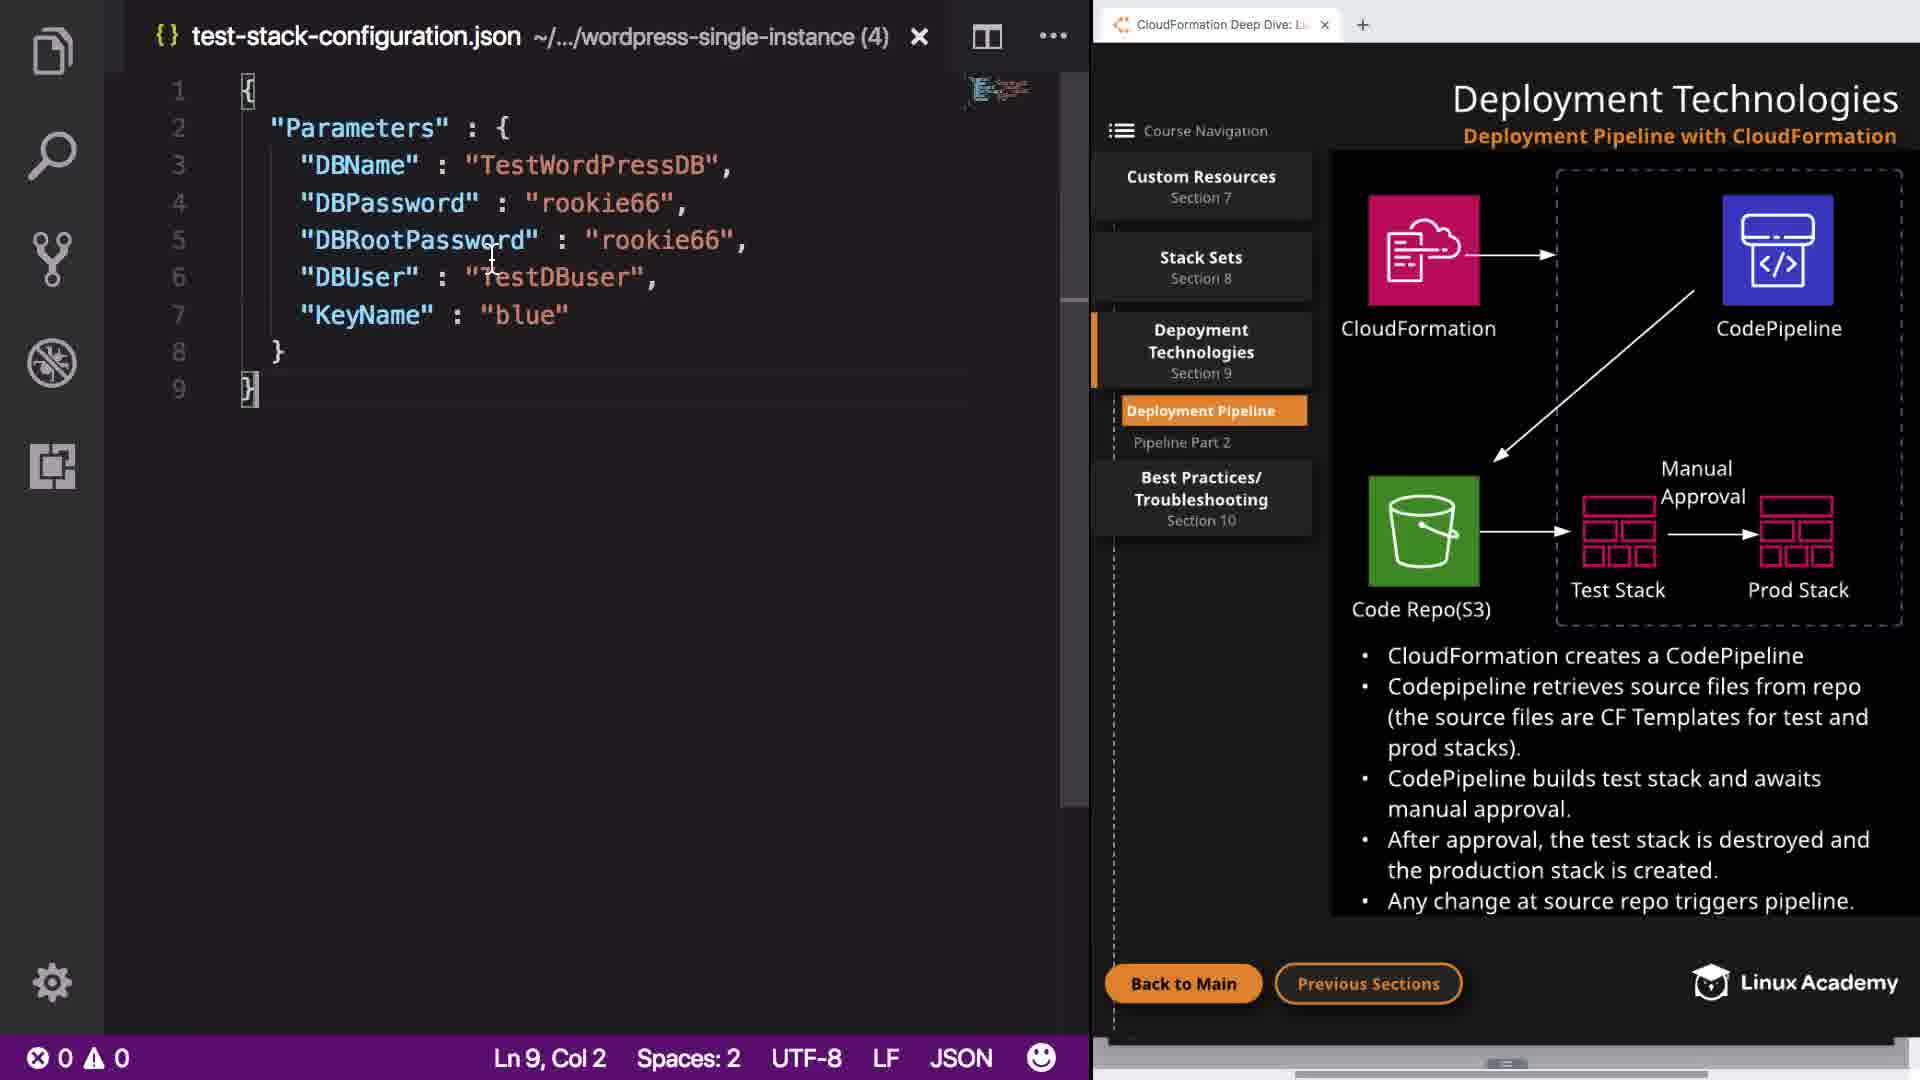Screen dimensions: 1920x1080
Task: Click the errors and warnings indicator
Action: (x=78, y=1058)
